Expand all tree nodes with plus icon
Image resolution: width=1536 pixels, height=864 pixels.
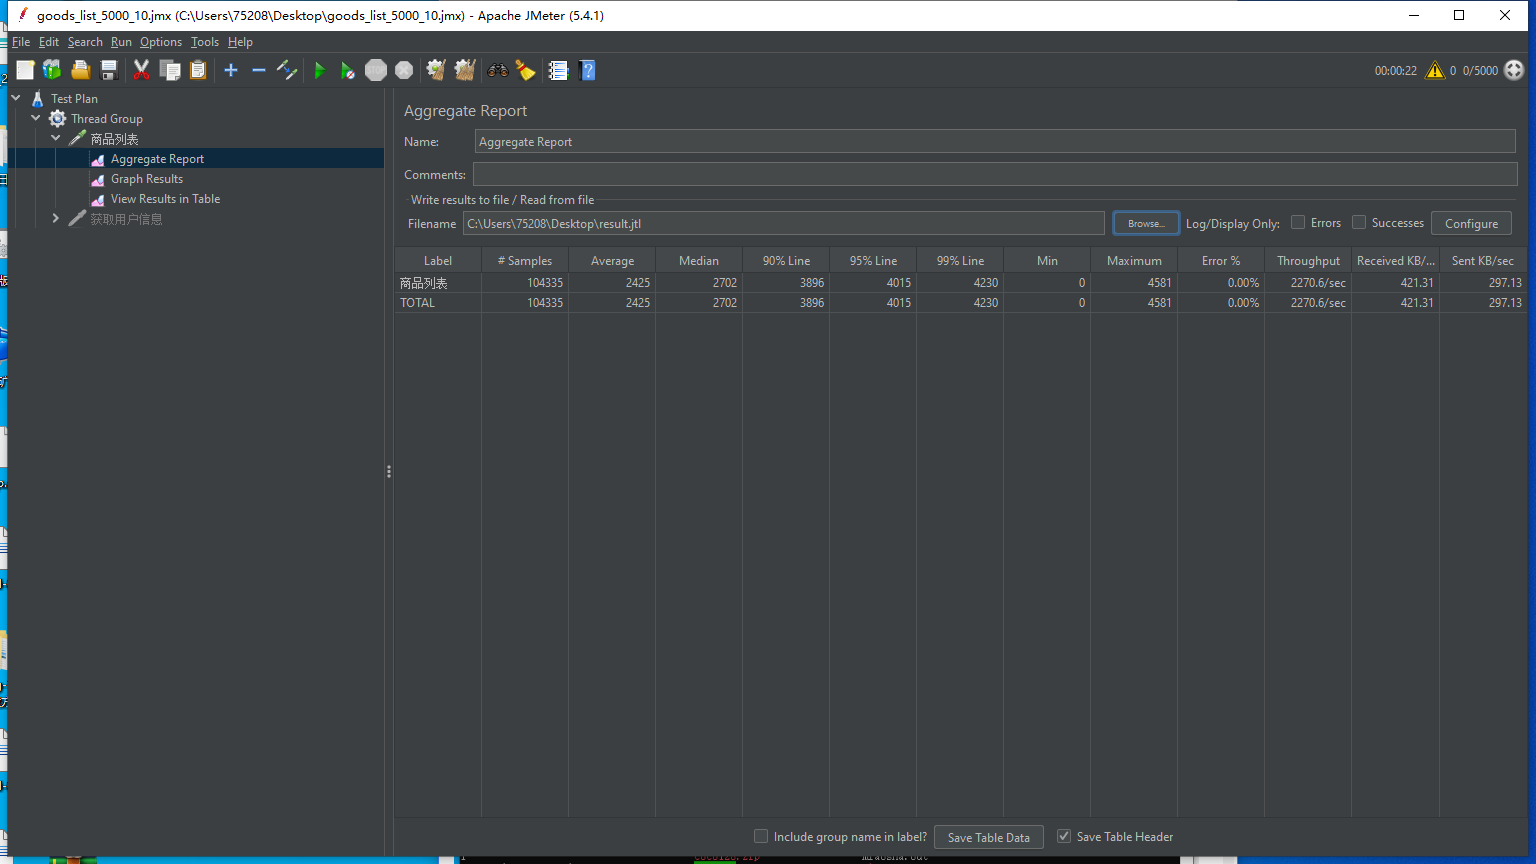231,70
